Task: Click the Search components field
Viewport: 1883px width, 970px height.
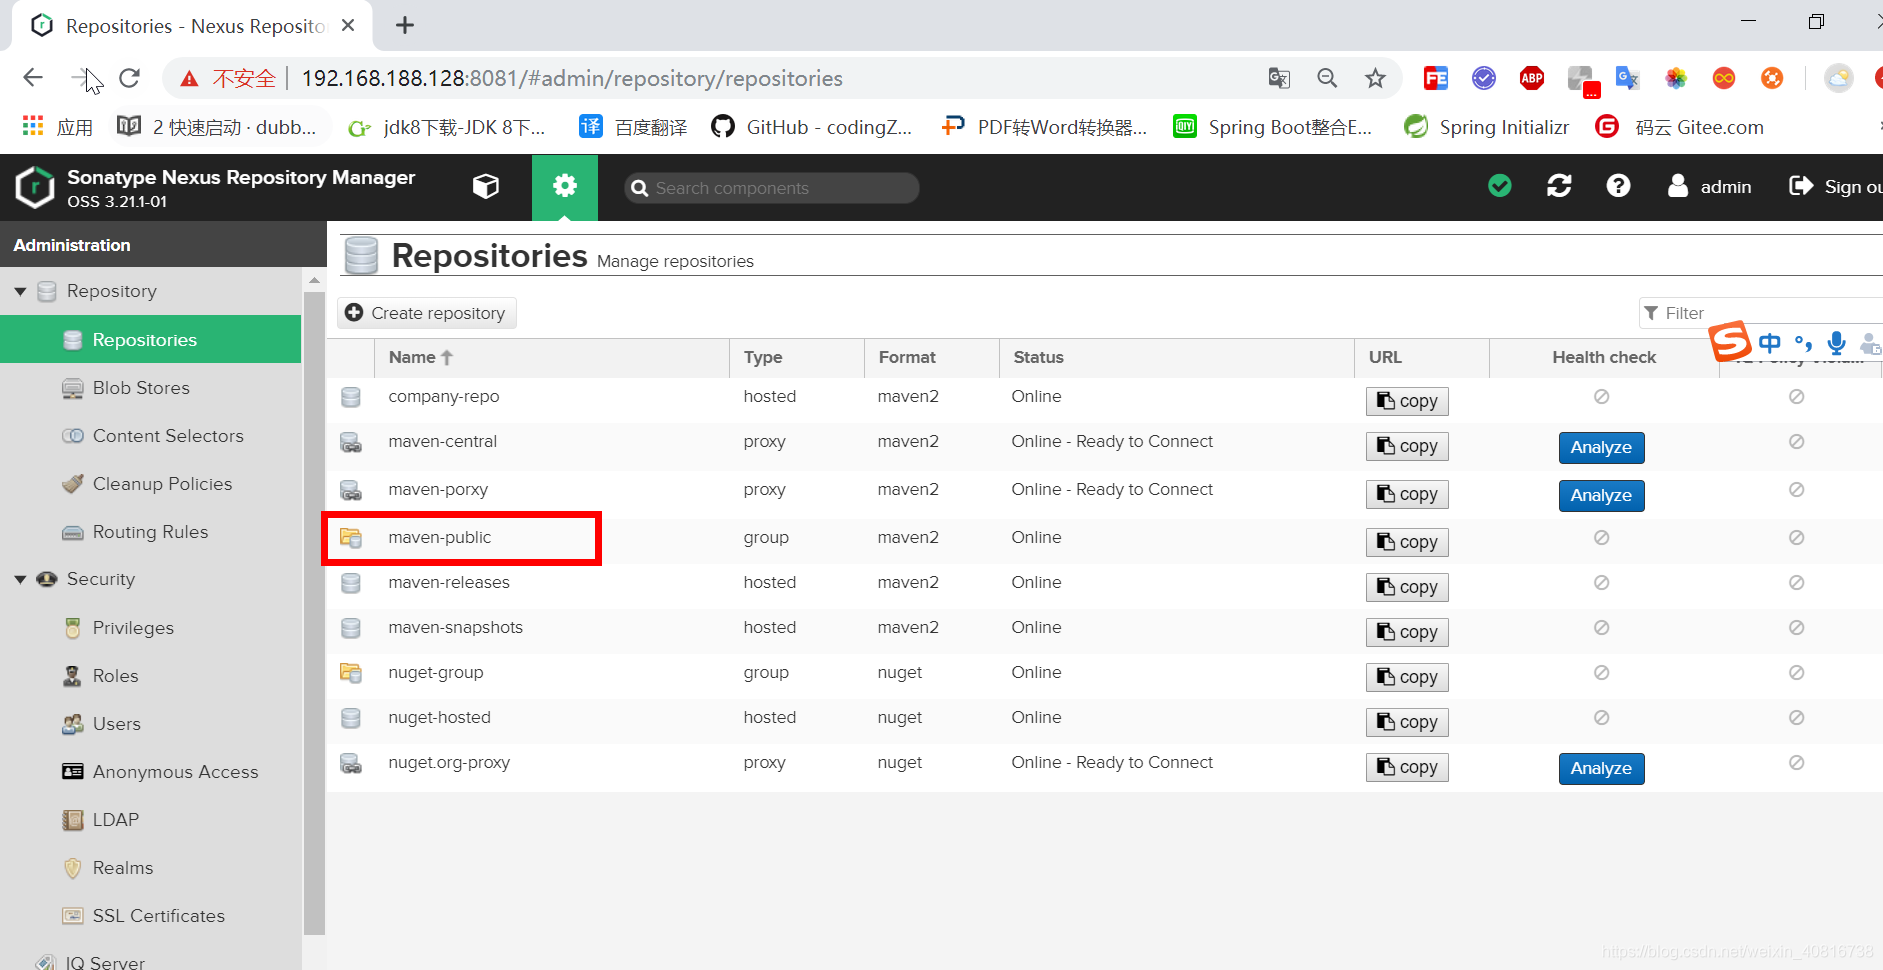Action: [x=772, y=188]
